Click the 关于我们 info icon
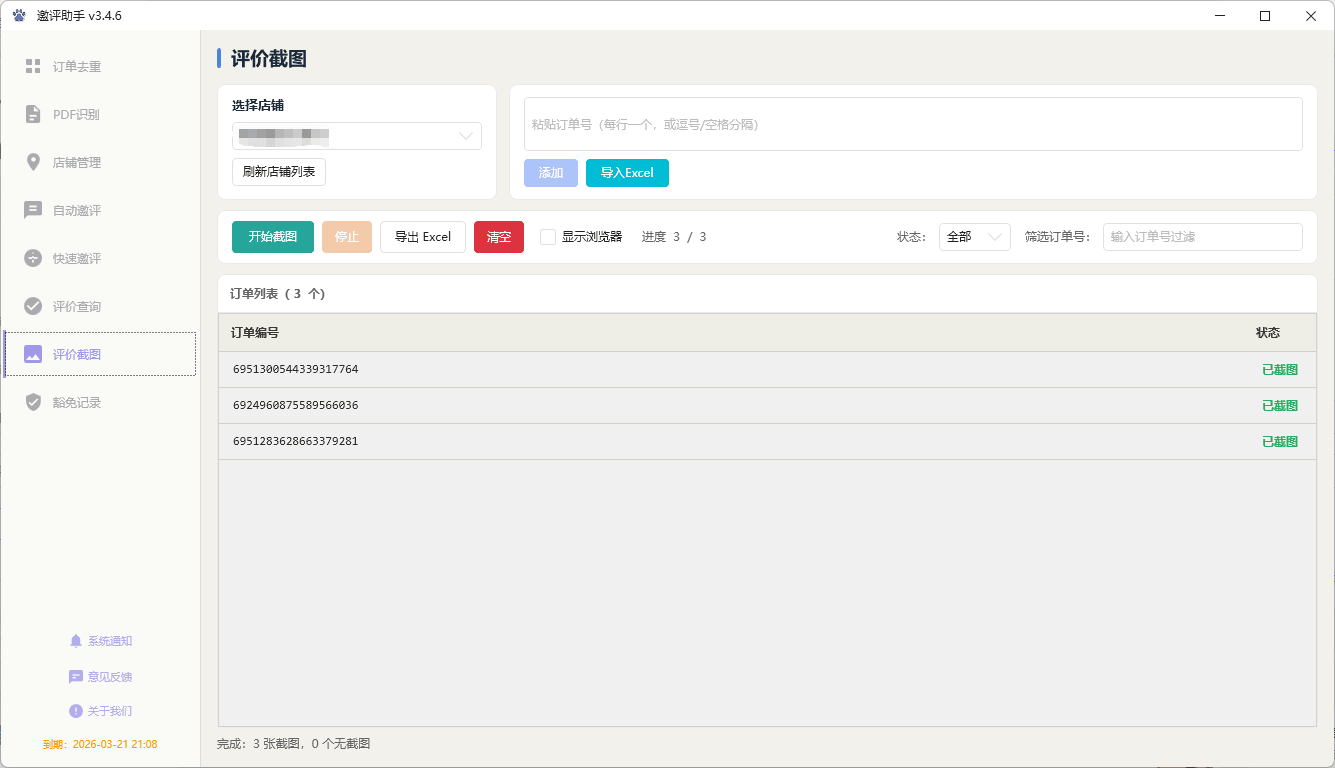Image resolution: width=1335 pixels, height=768 pixels. pyautogui.click(x=76, y=711)
